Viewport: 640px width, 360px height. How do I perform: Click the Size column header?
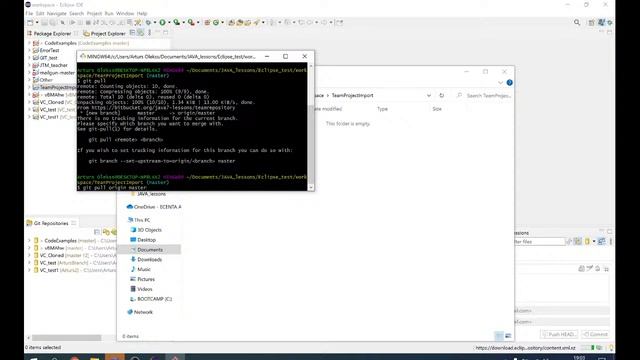[437, 109]
